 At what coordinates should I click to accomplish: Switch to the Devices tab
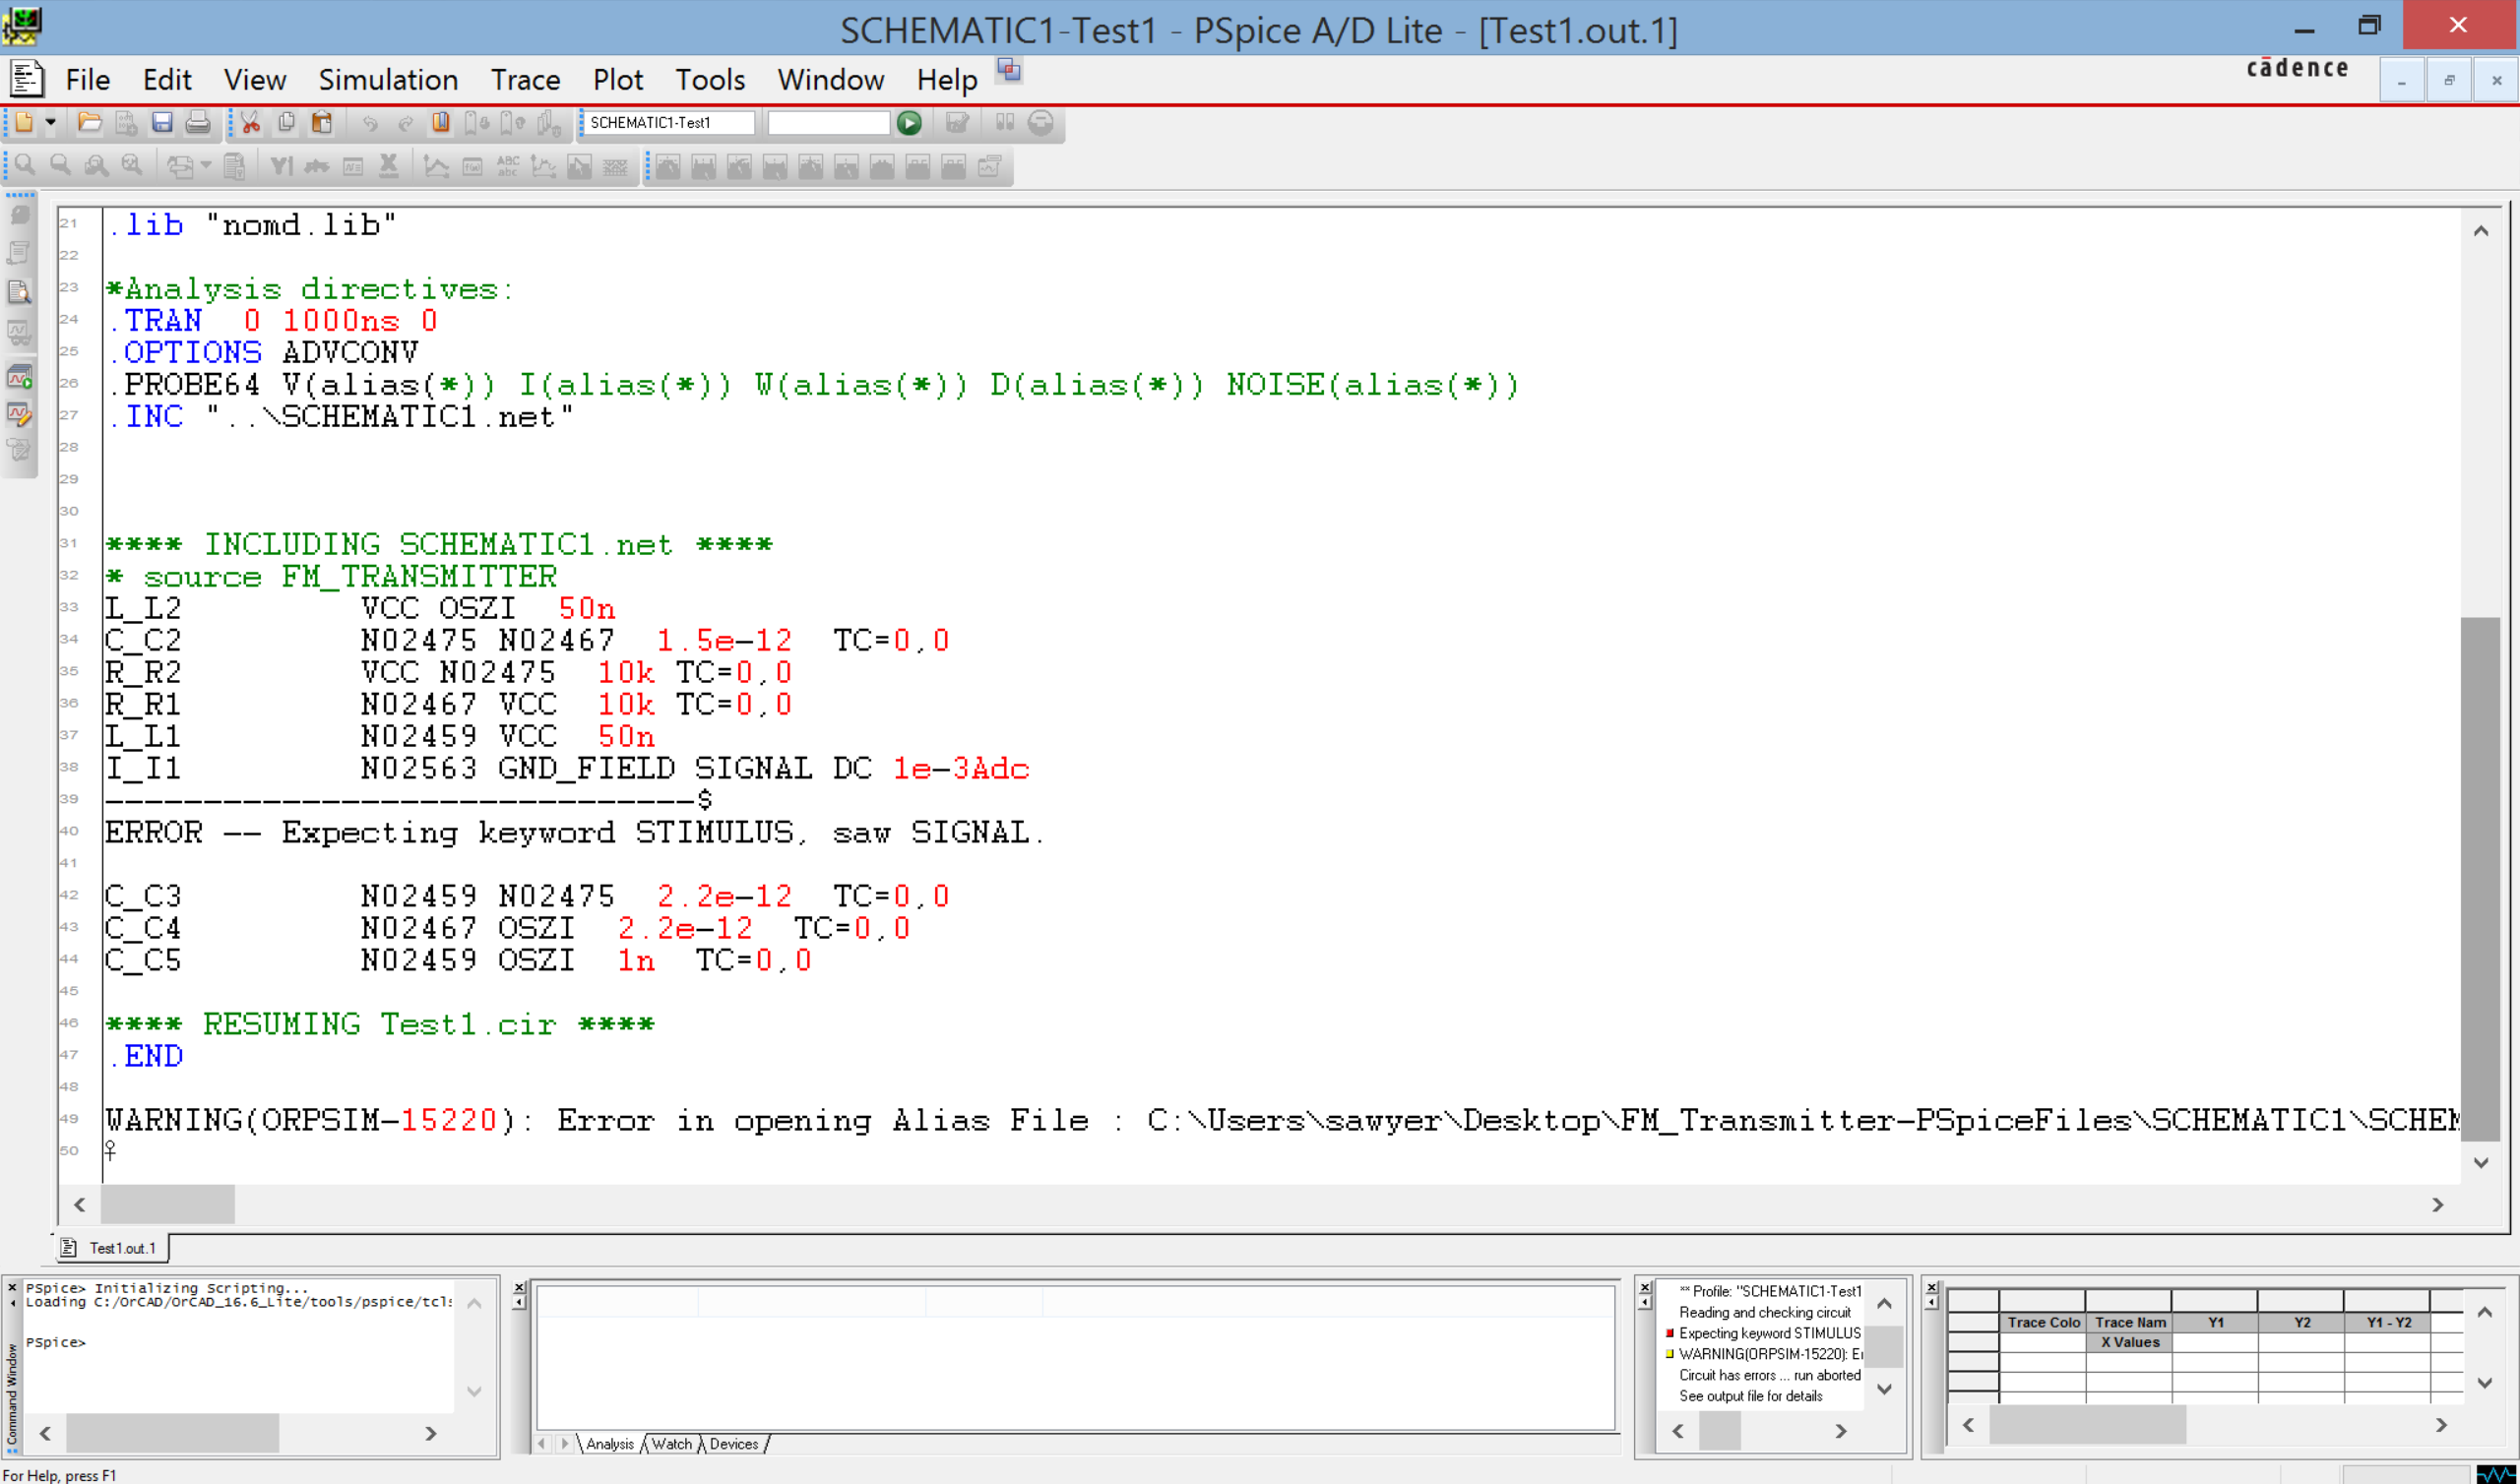point(734,1444)
